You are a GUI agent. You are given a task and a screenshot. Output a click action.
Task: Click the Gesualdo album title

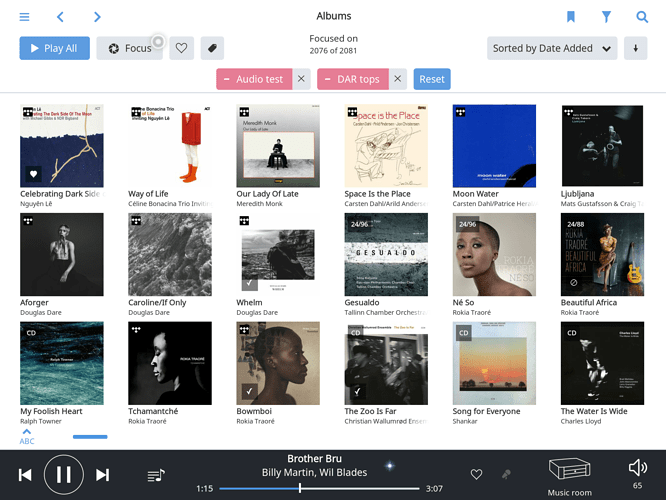[x=362, y=302]
